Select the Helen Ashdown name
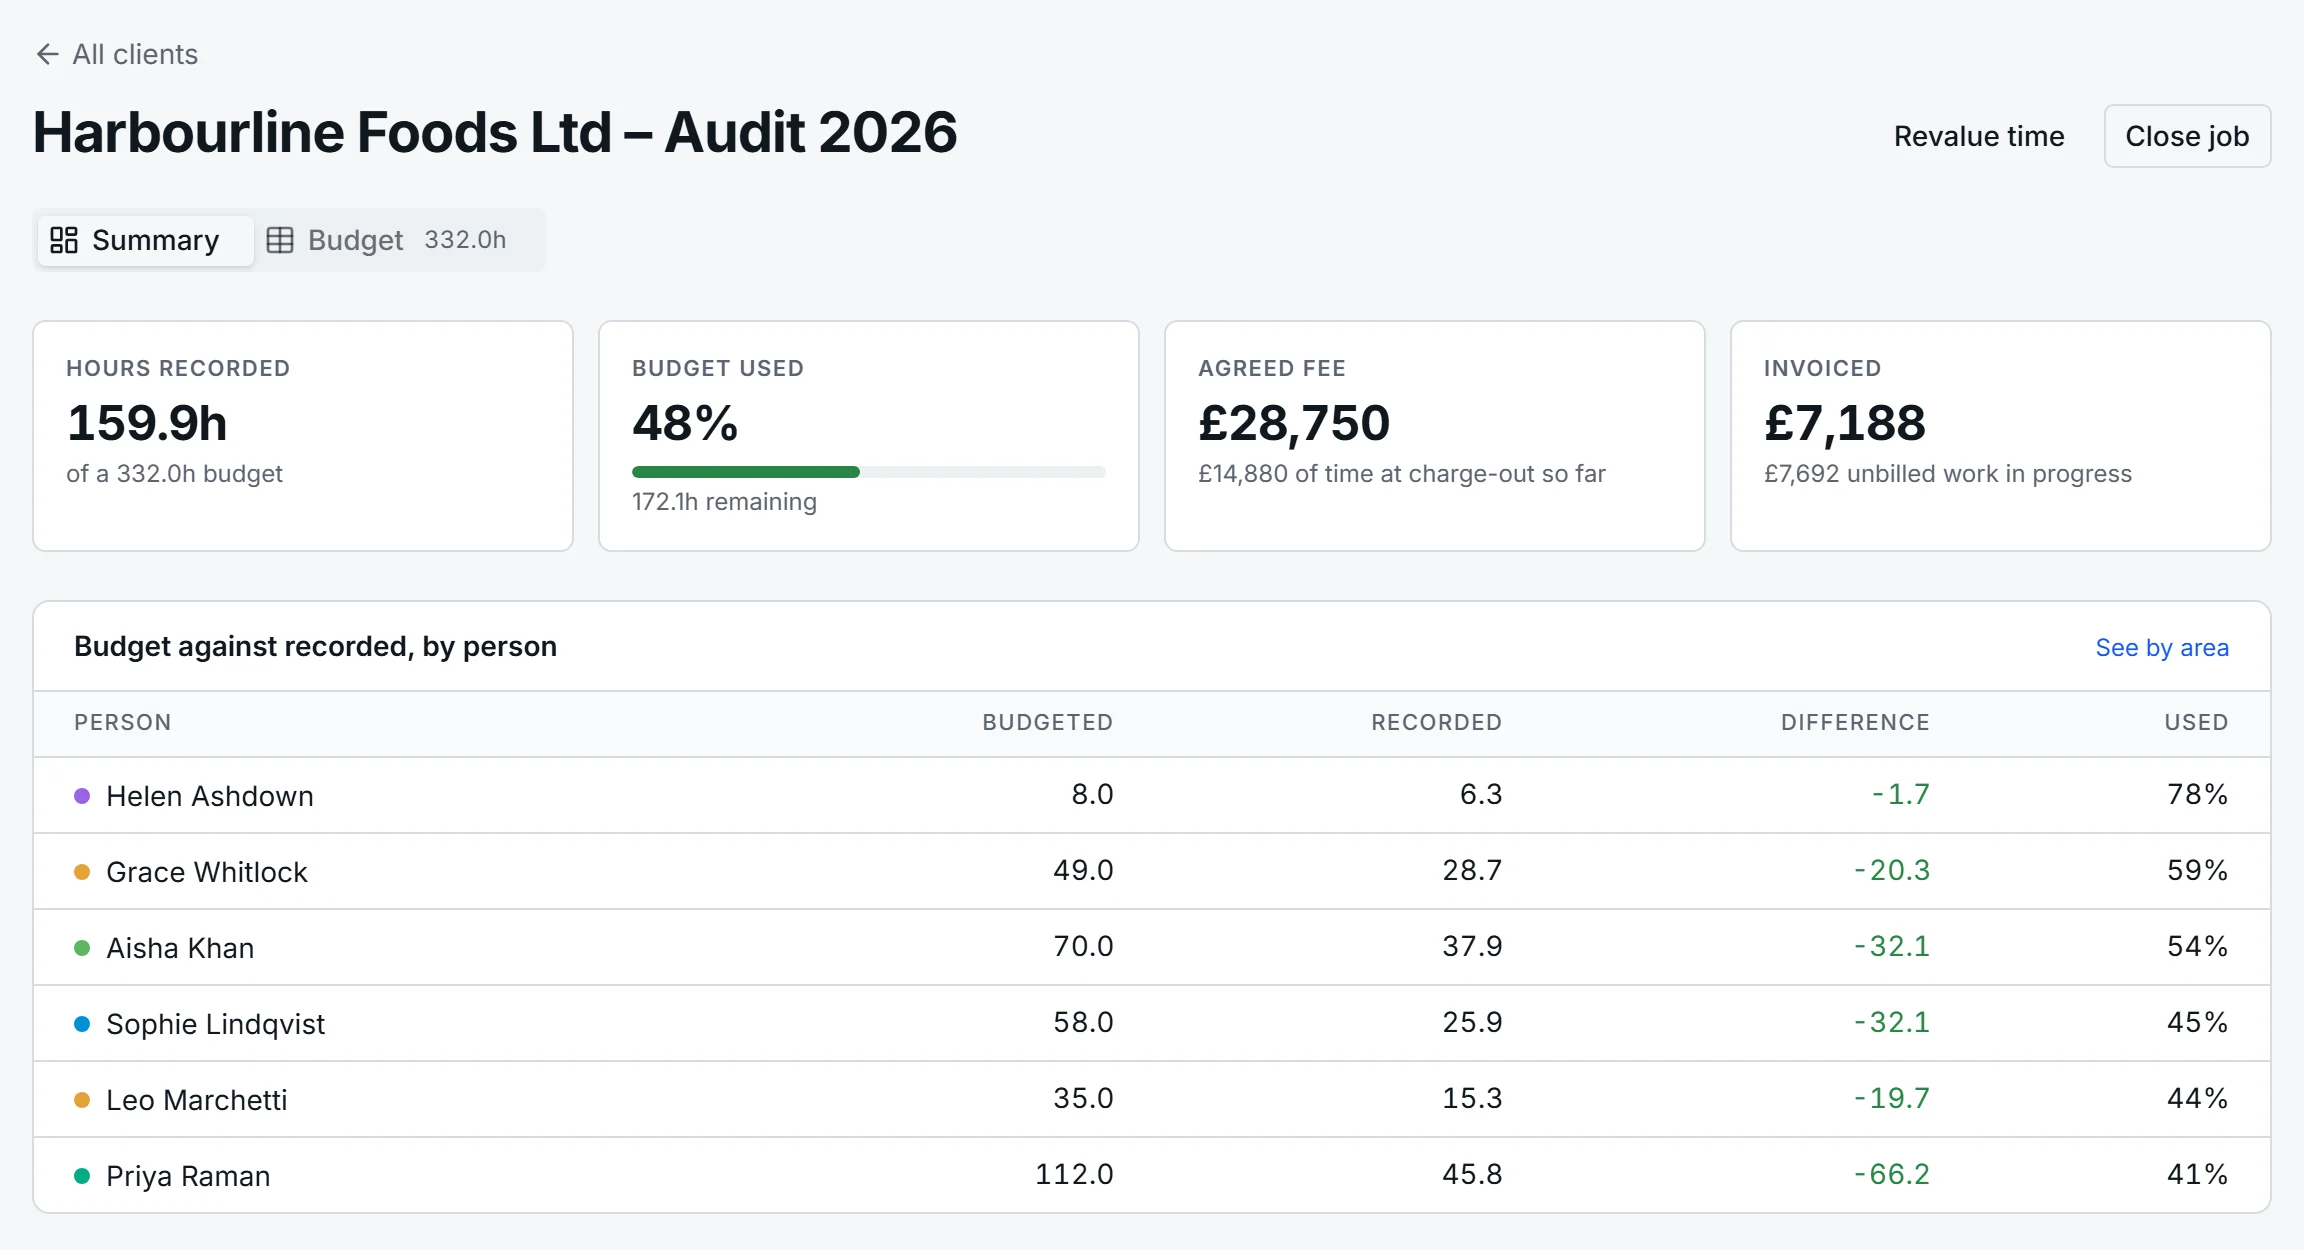2304x1250 pixels. coord(210,796)
